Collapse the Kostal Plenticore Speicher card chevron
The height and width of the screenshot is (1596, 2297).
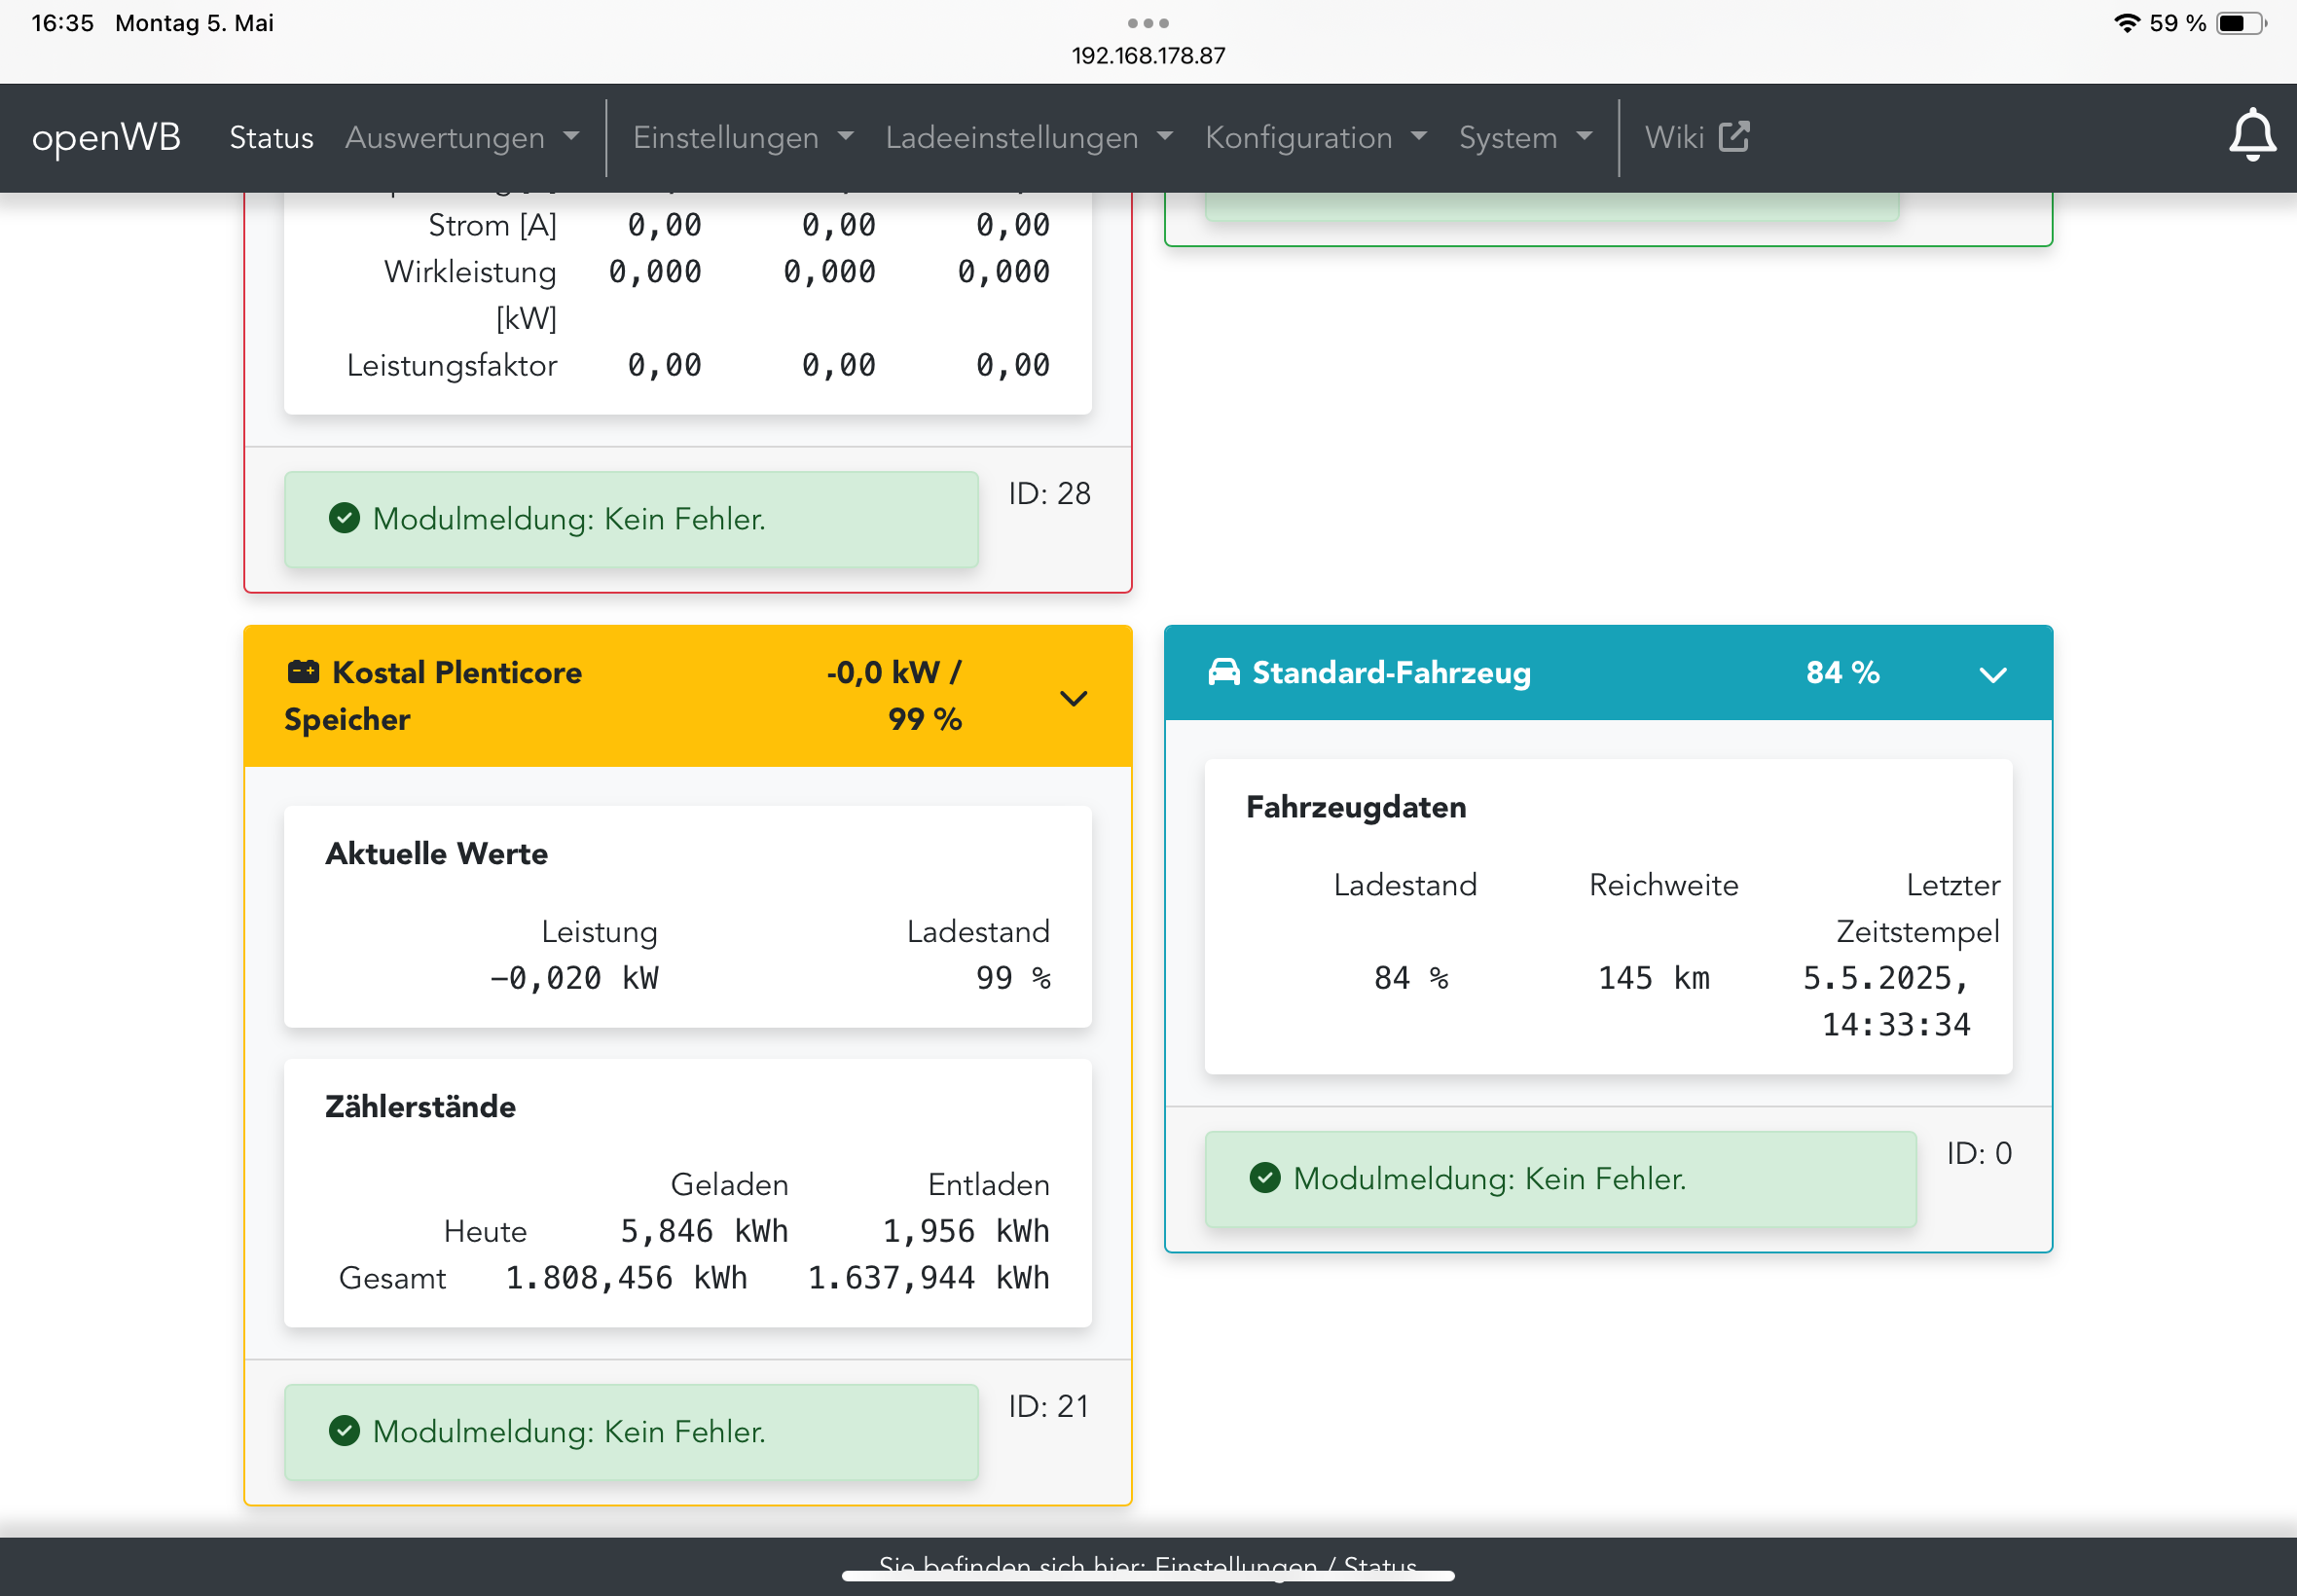pyautogui.click(x=1073, y=698)
